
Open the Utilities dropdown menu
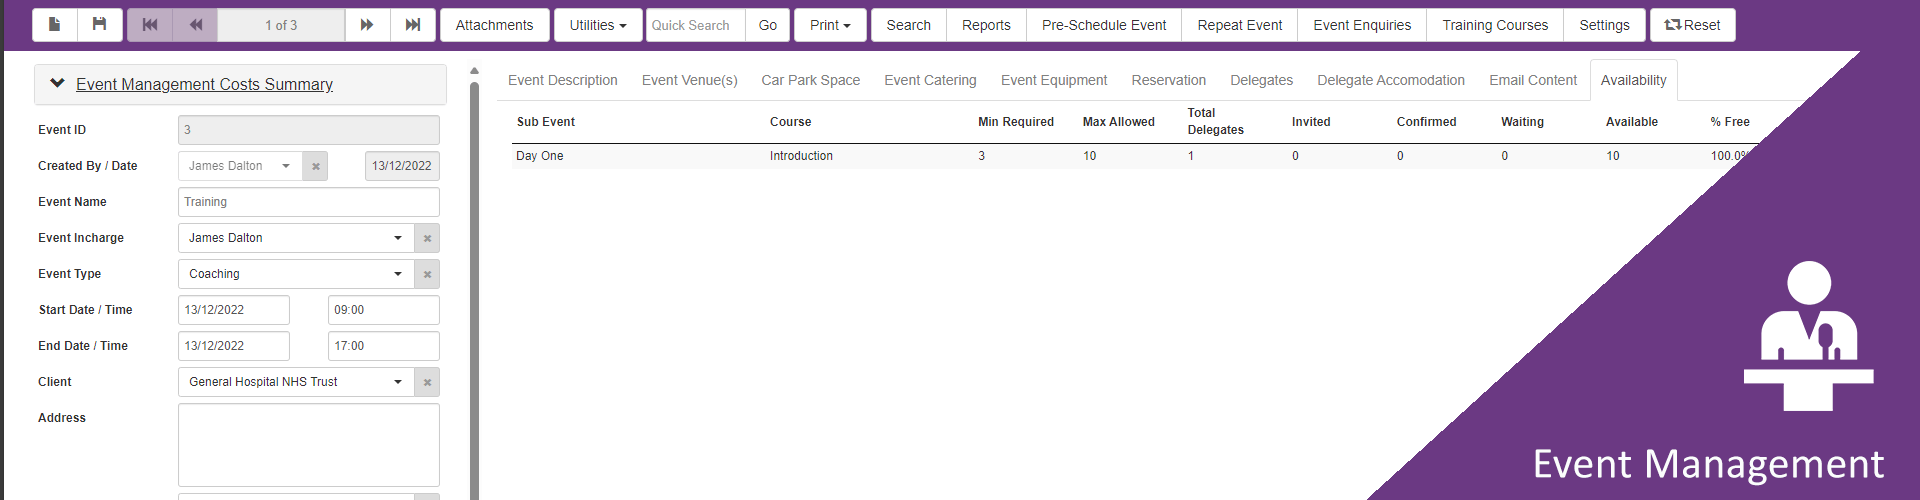[x=598, y=25]
